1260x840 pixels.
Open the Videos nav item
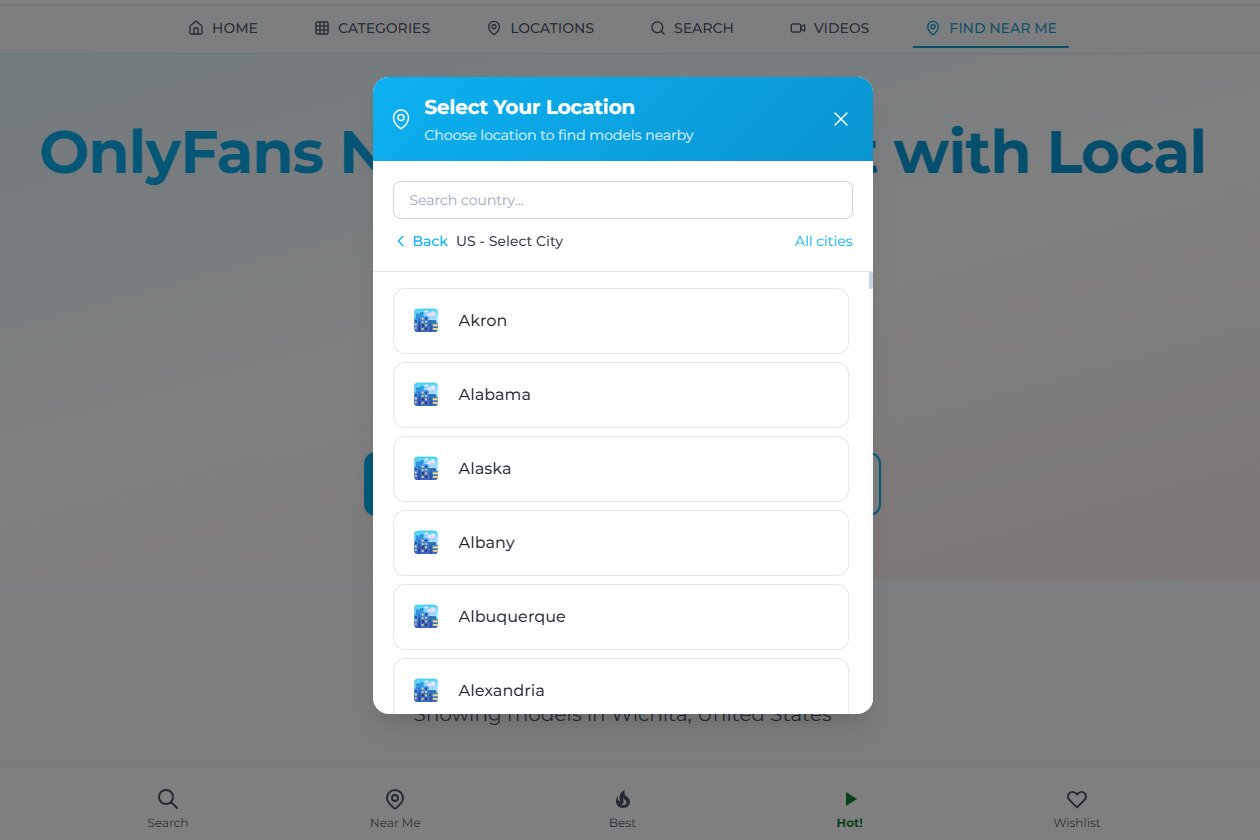830,28
